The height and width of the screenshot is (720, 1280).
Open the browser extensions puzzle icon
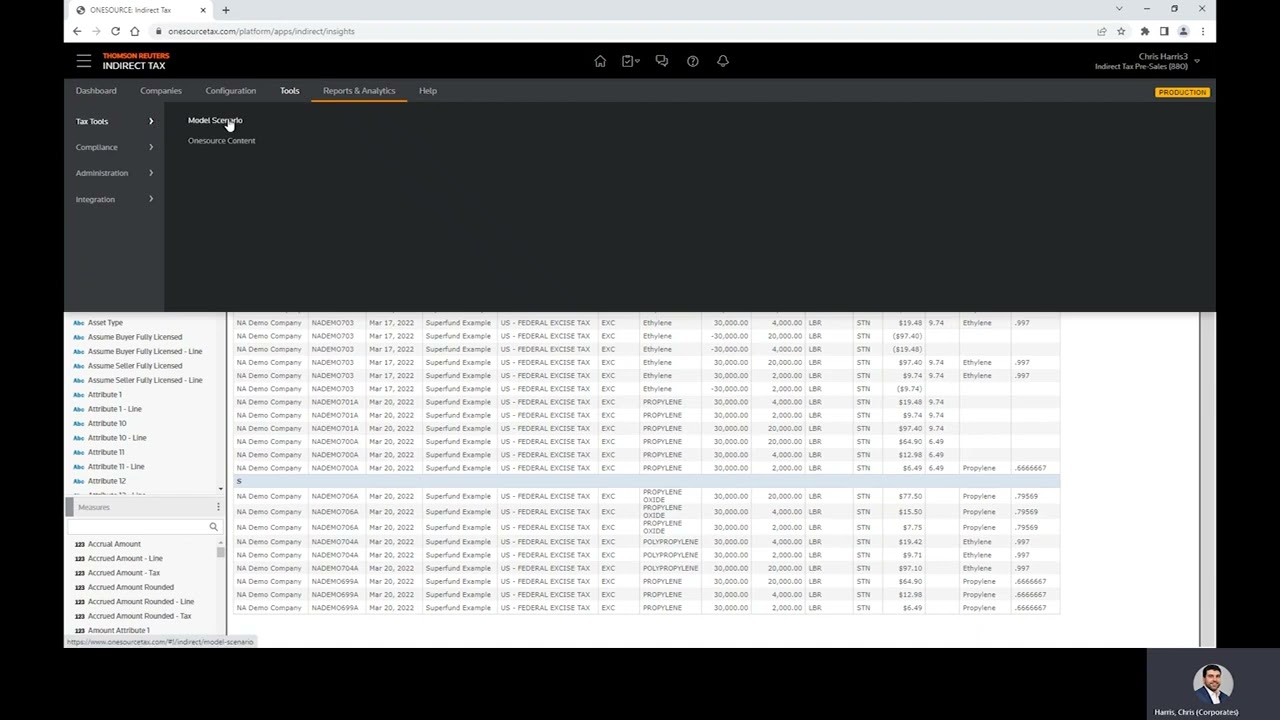coord(1145,31)
